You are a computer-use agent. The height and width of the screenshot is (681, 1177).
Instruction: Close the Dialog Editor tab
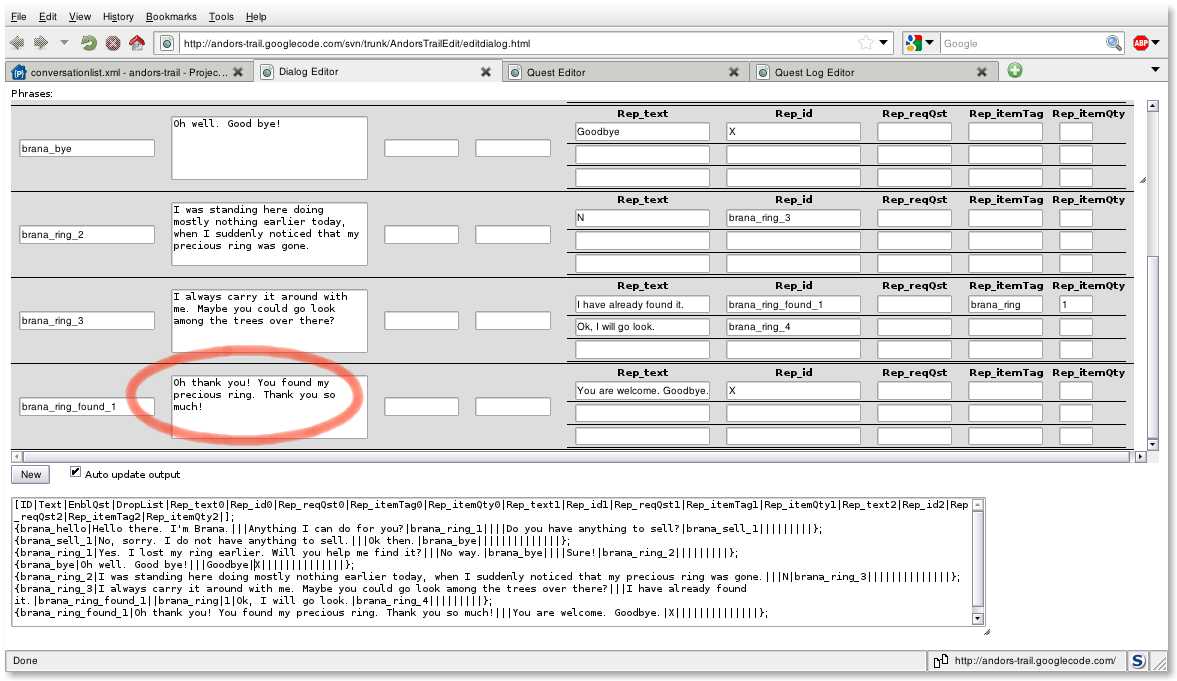(485, 72)
